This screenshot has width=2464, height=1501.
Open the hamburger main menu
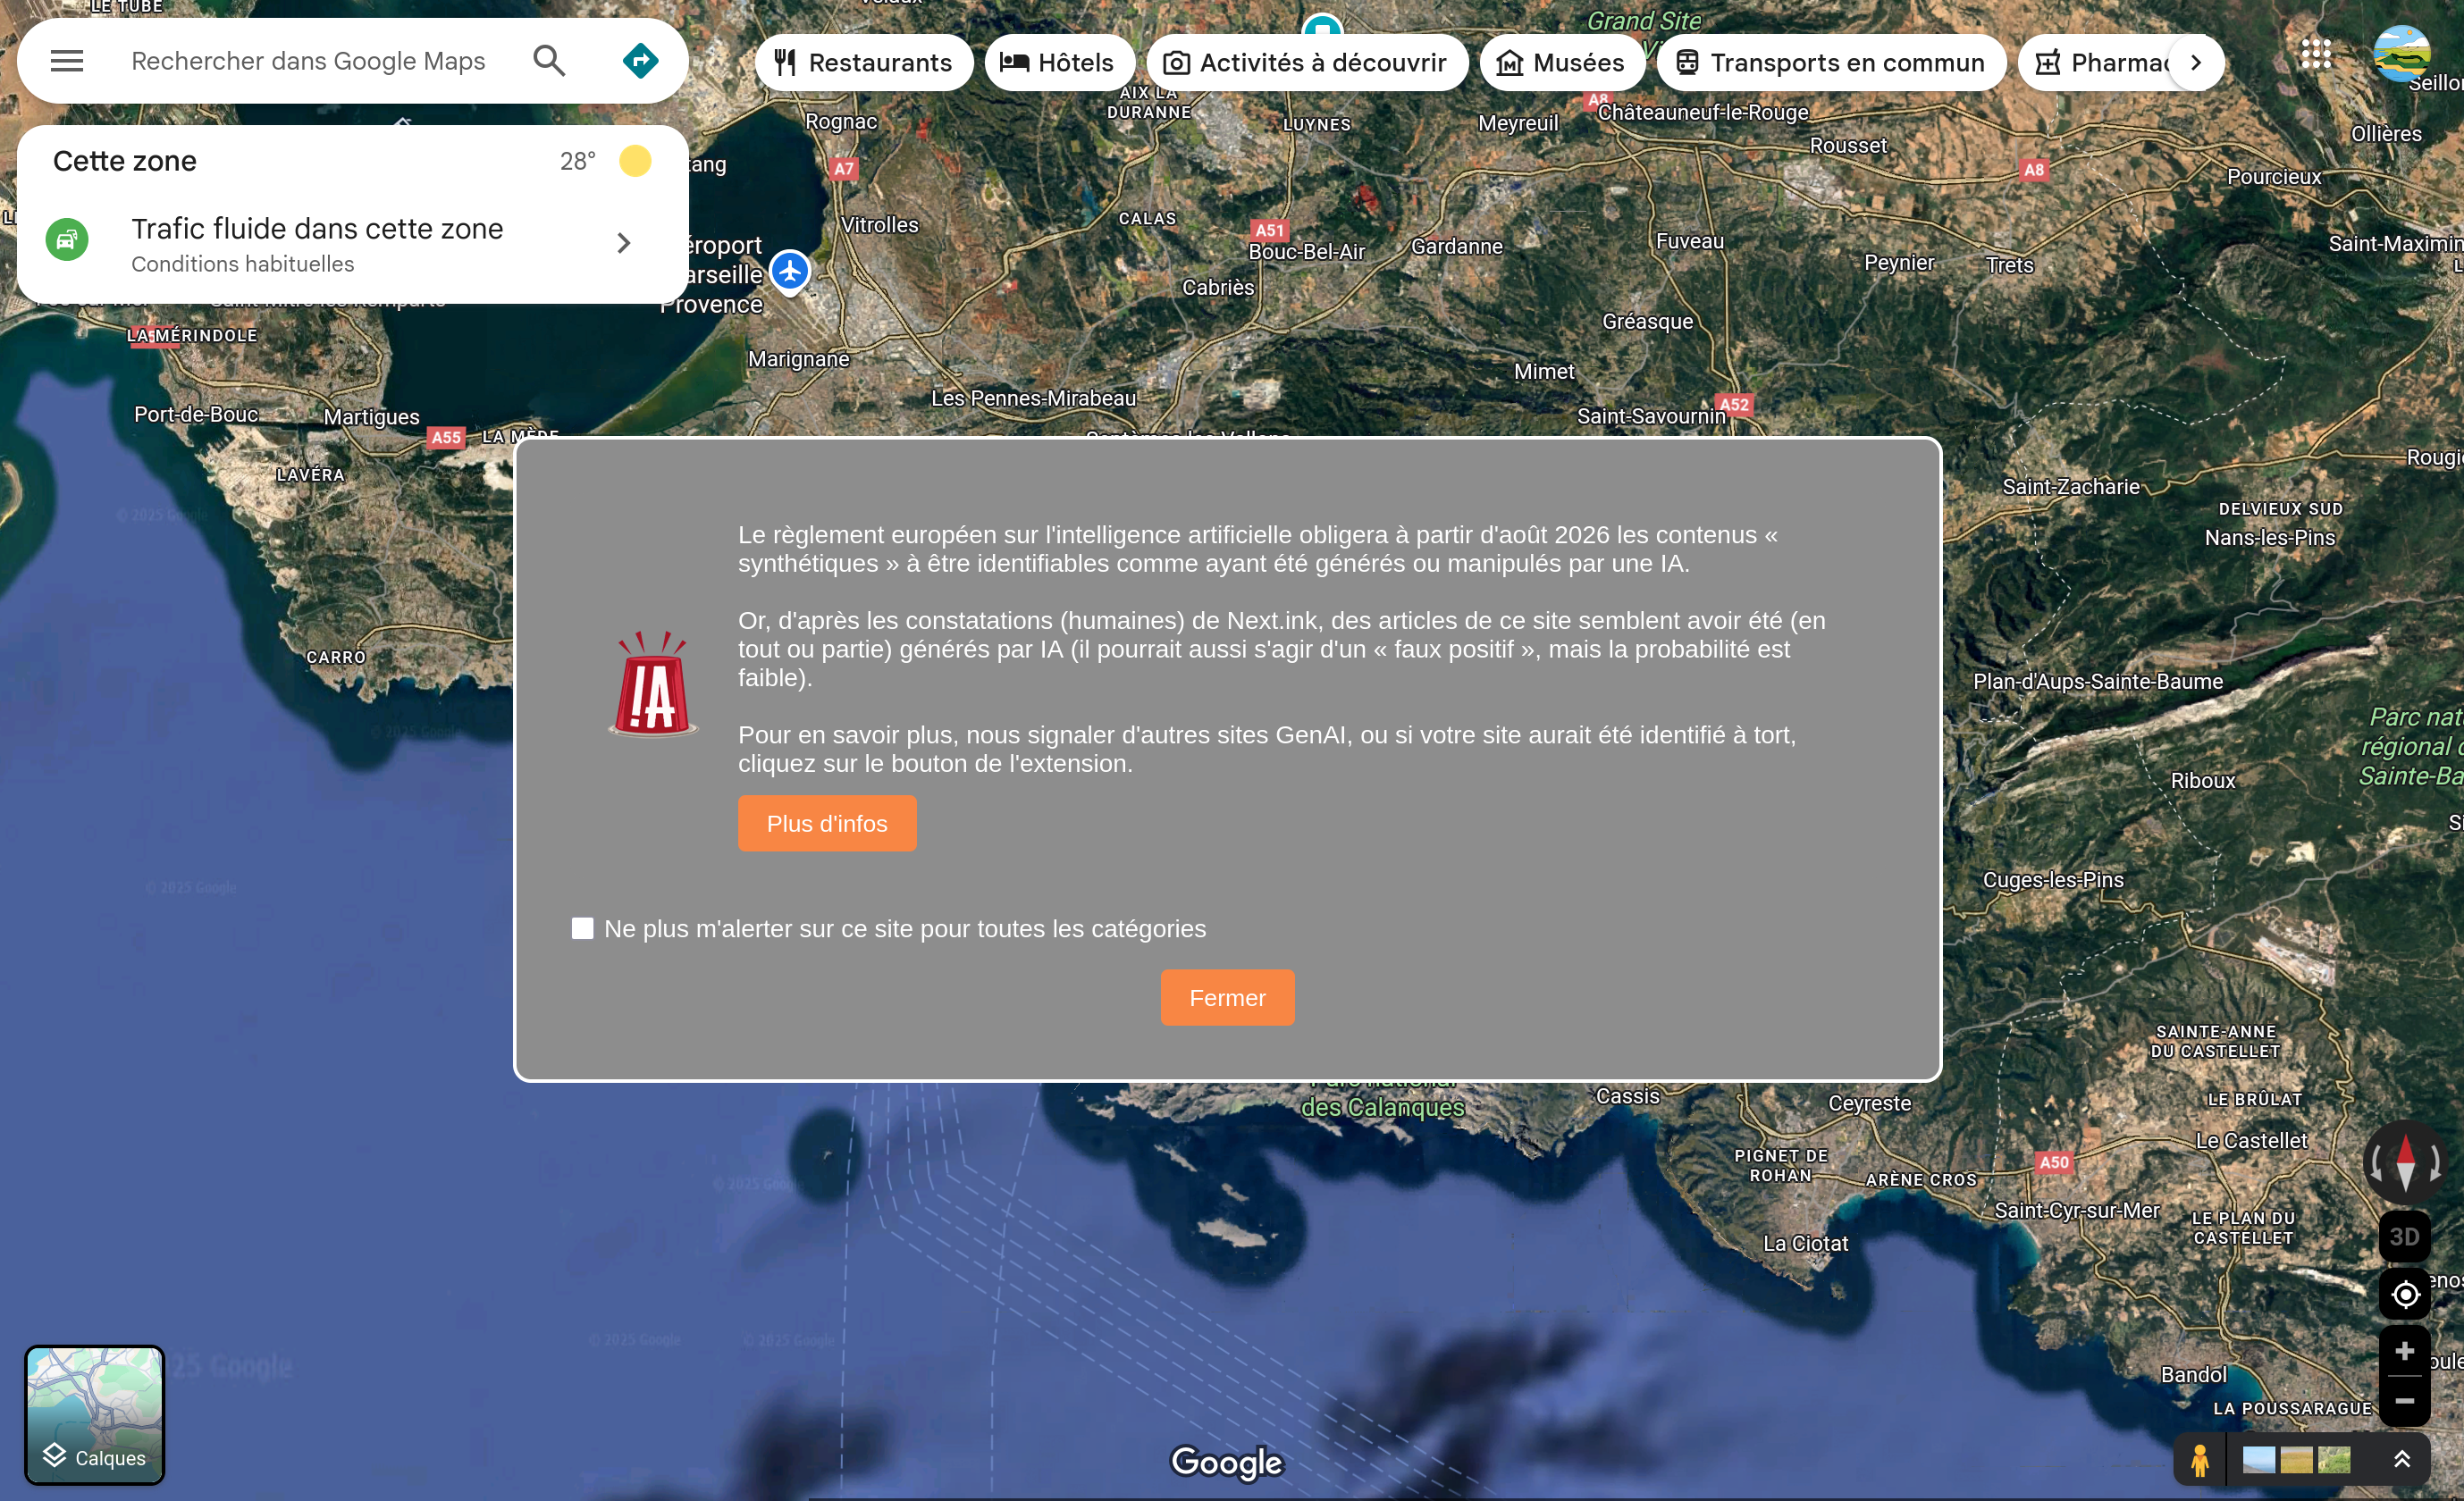click(67, 61)
